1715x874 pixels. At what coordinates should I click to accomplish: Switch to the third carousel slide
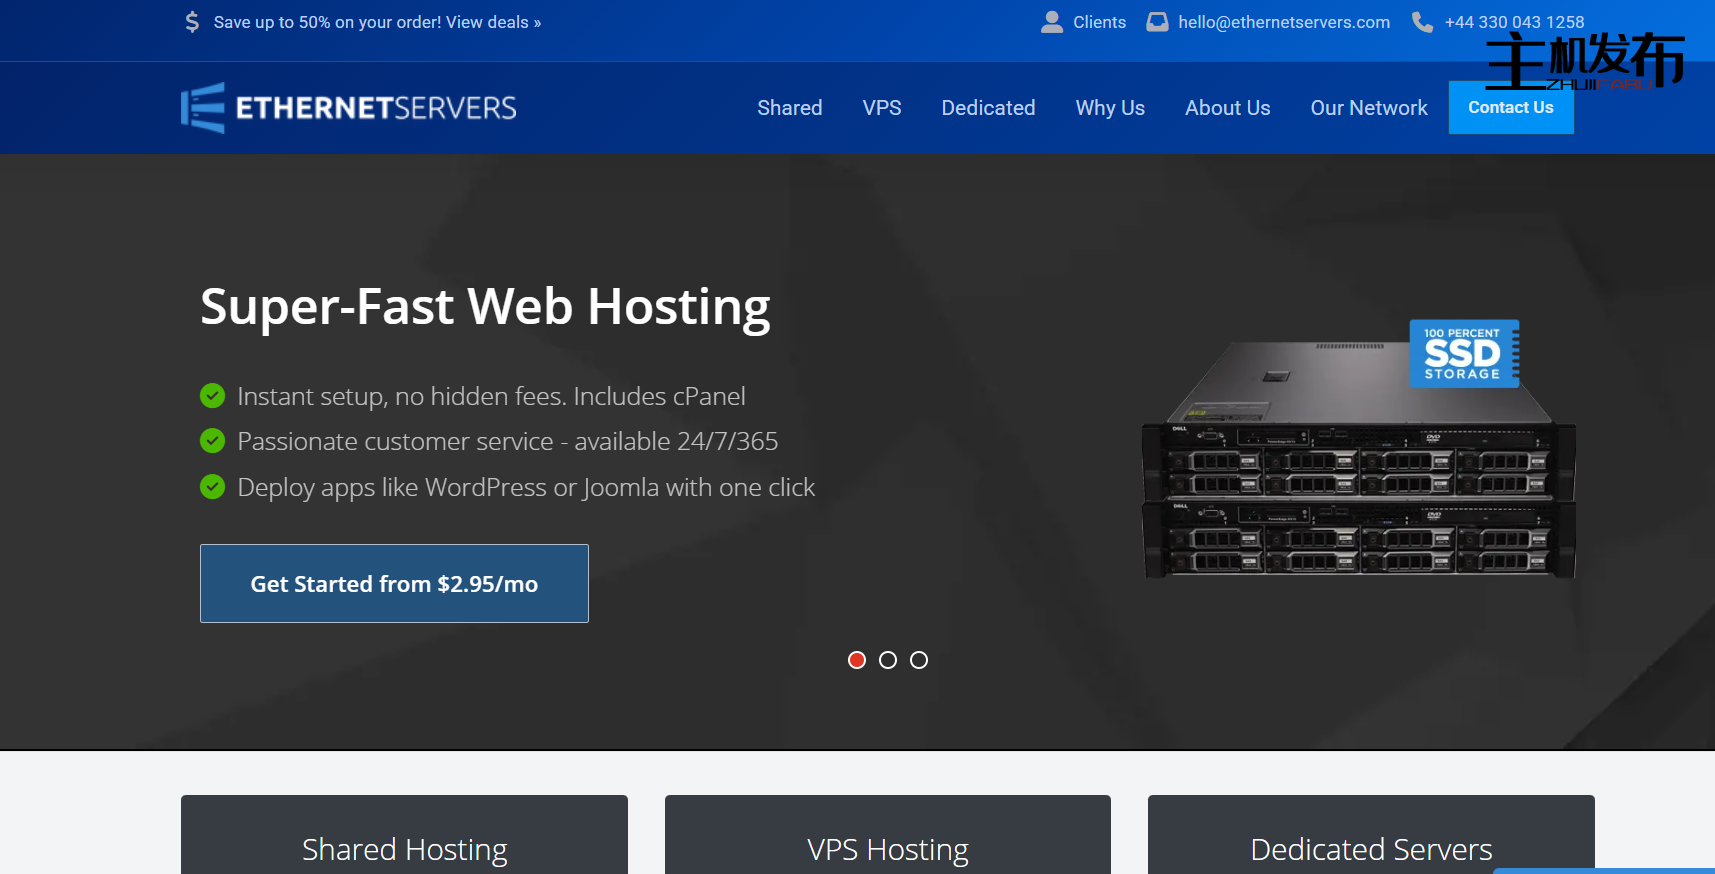919,660
